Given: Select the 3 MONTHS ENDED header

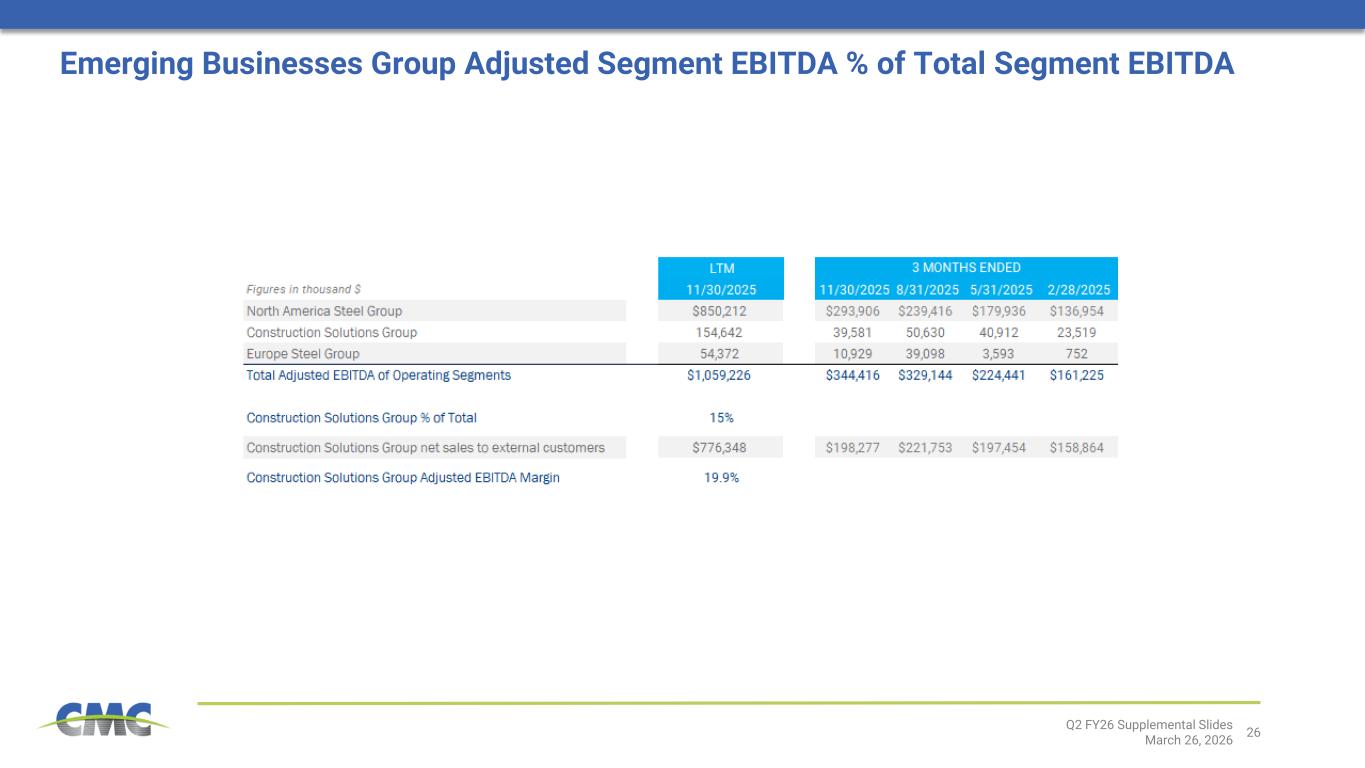Looking at the screenshot, I should coord(965,268).
